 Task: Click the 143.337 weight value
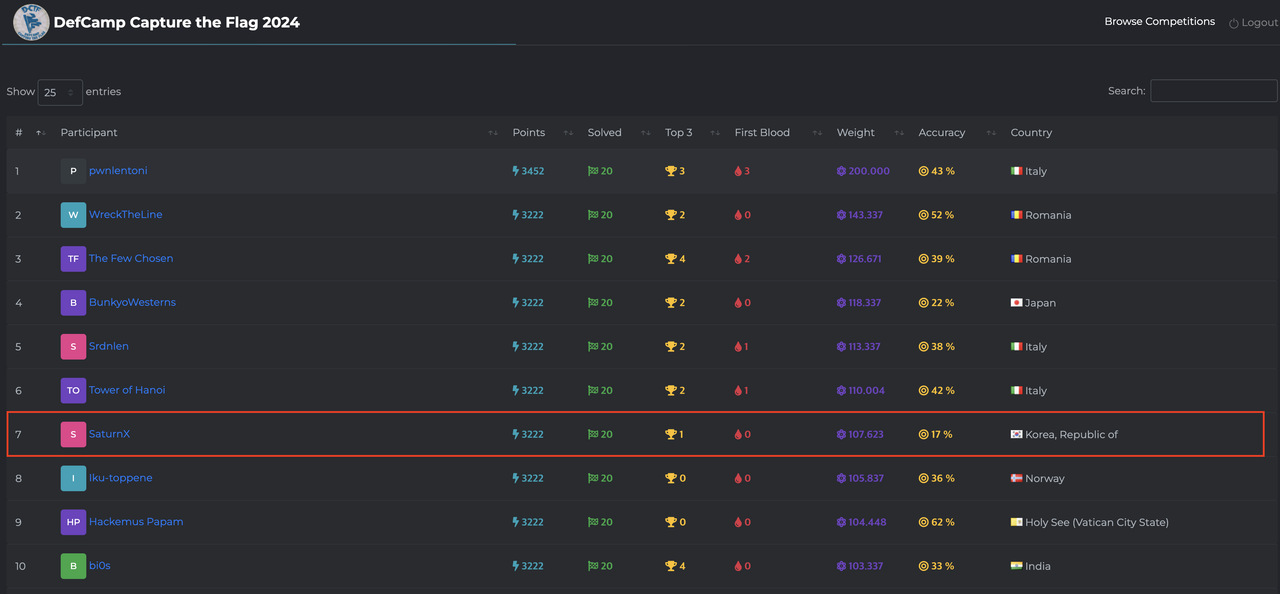(866, 215)
